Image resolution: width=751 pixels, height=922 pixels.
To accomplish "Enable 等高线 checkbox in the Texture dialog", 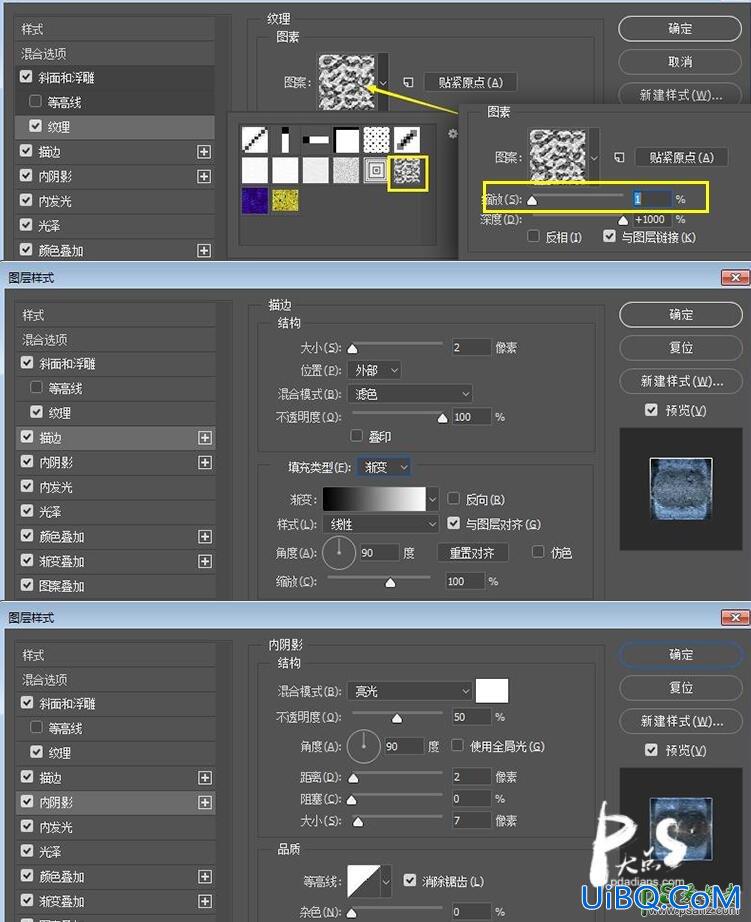I will (35, 101).
